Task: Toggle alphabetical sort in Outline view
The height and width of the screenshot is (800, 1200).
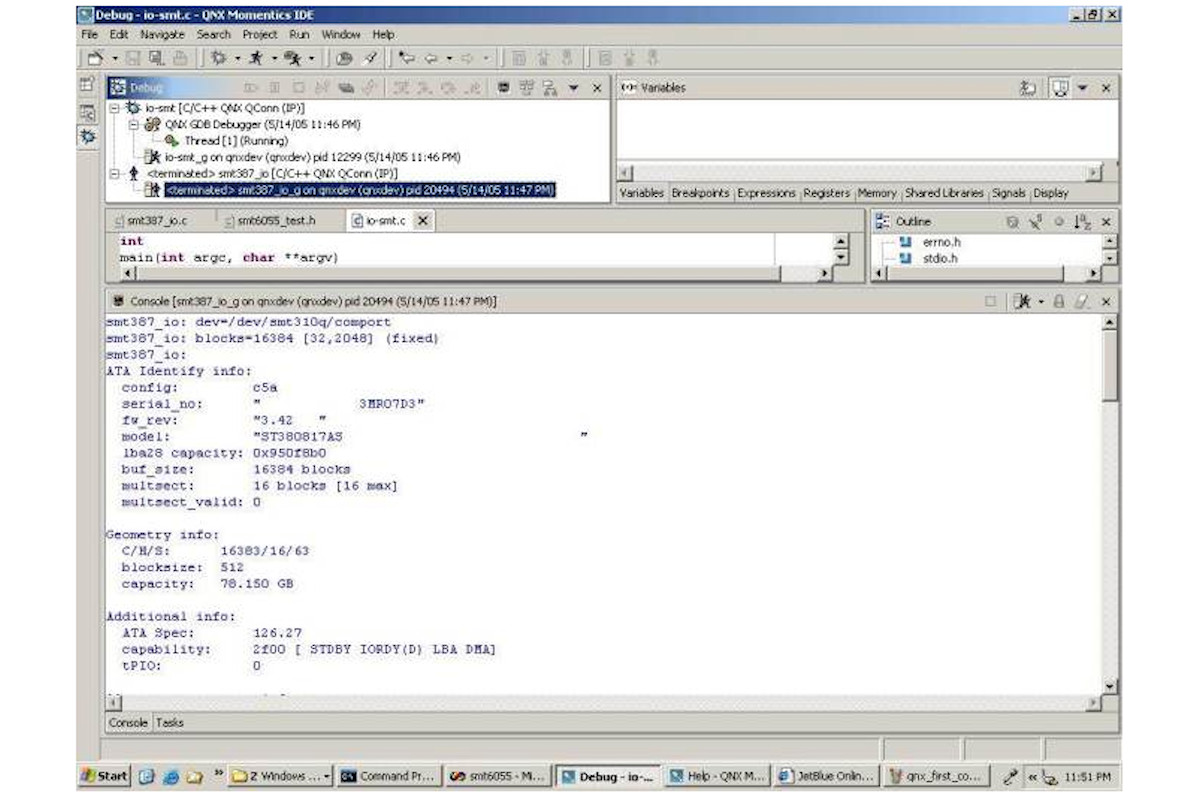Action: 1082,221
